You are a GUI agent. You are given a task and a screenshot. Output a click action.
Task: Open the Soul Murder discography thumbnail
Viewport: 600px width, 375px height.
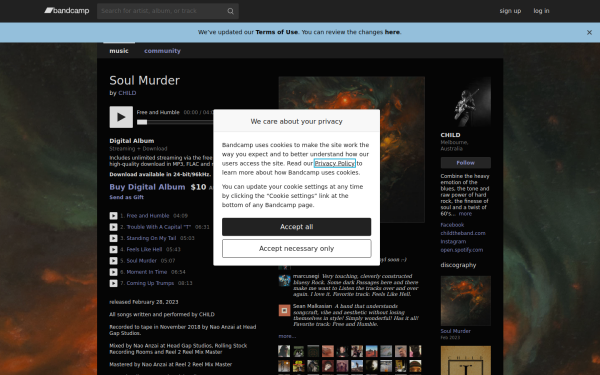[x=465, y=301]
